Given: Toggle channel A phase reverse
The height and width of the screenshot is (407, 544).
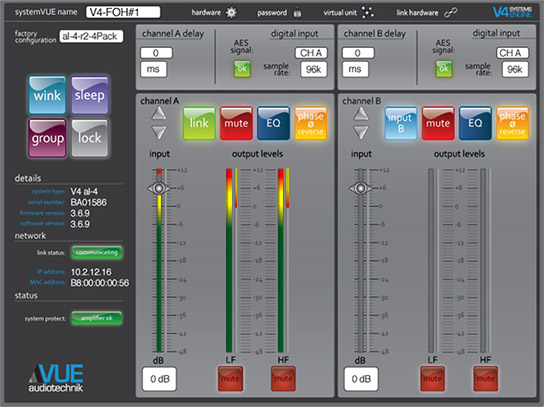Looking at the screenshot, I should [311, 123].
